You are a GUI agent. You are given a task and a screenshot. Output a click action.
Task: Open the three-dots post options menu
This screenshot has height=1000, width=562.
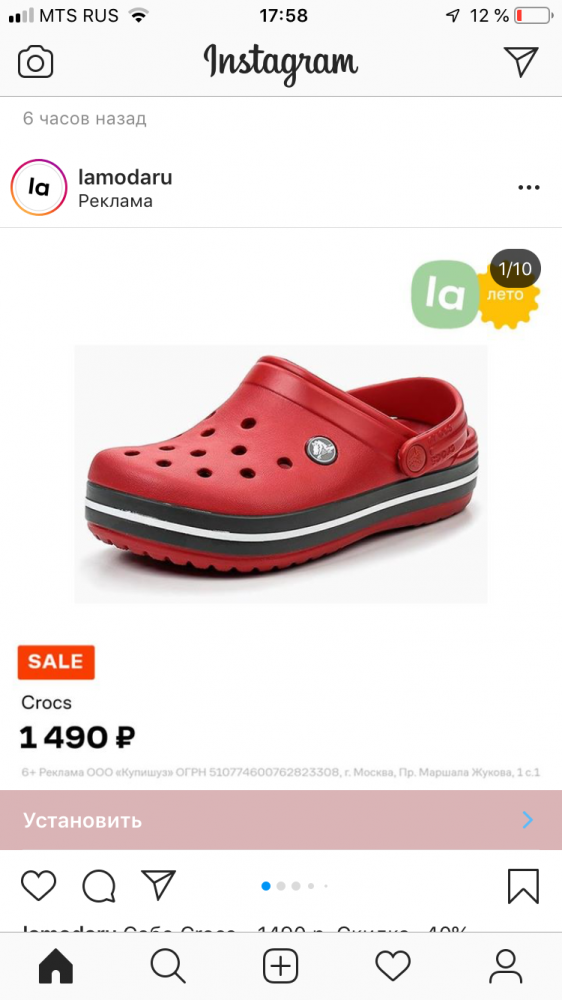tap(529, 188)
